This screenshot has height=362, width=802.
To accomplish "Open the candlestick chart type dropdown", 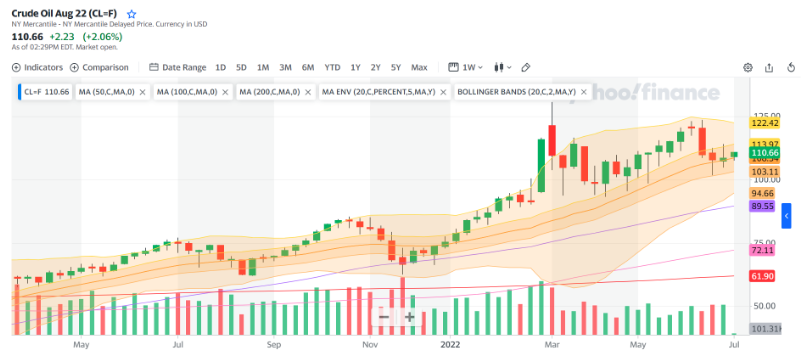I will click(503, 67).
